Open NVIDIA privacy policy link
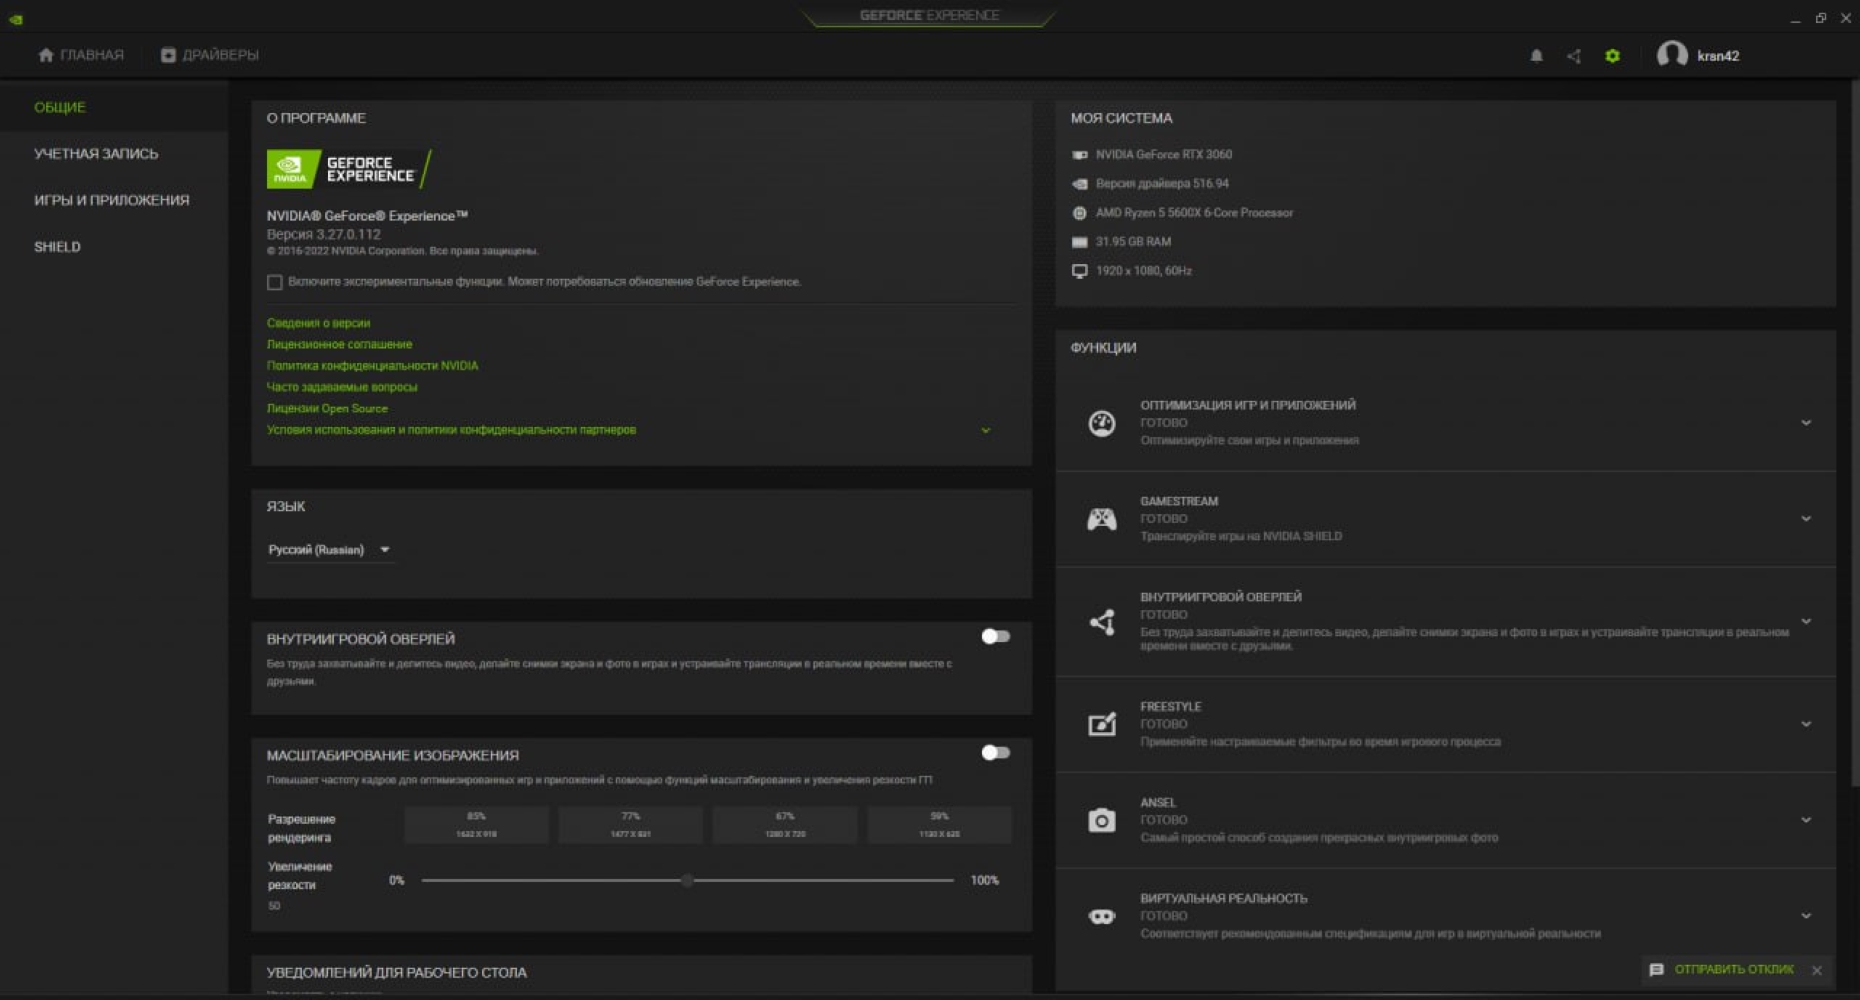Viewport: 1860px width, 1000px height. 372,366
